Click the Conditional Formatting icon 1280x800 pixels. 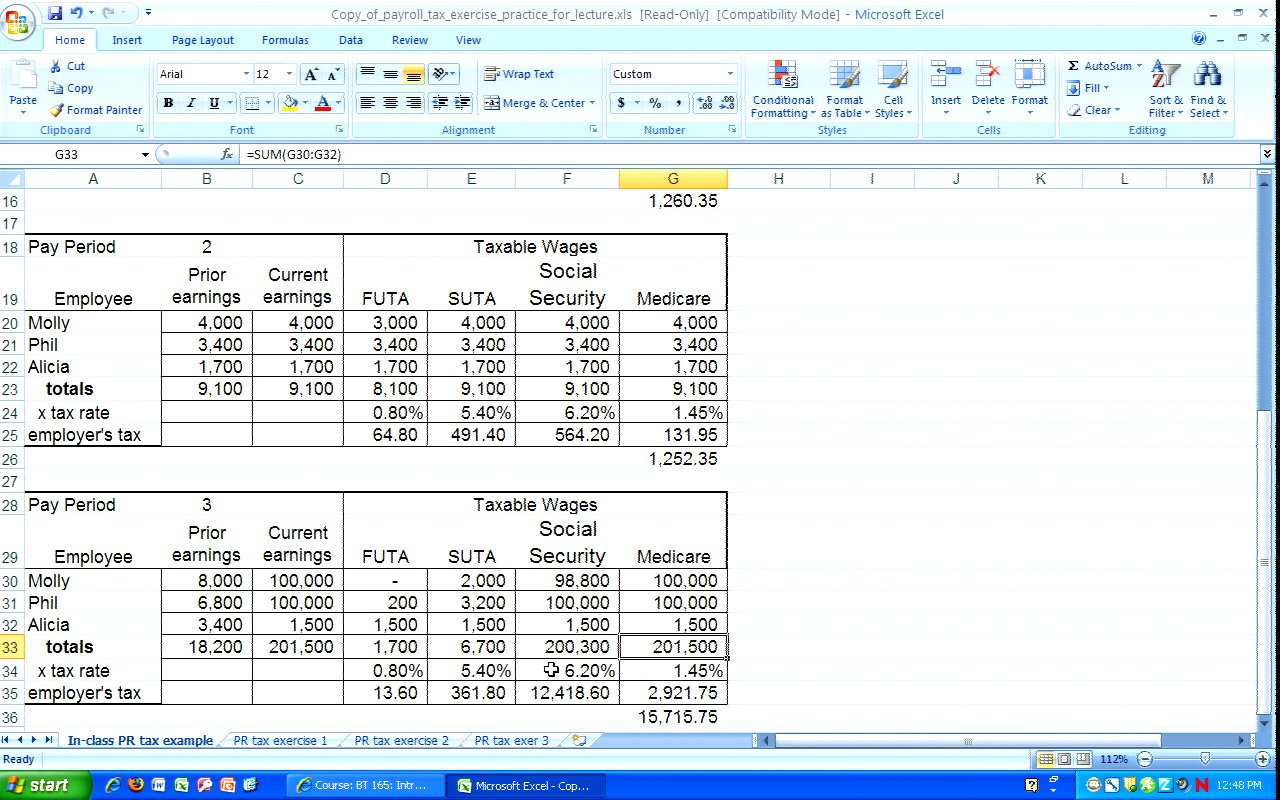pyautogui.click(x=782, y=90)
